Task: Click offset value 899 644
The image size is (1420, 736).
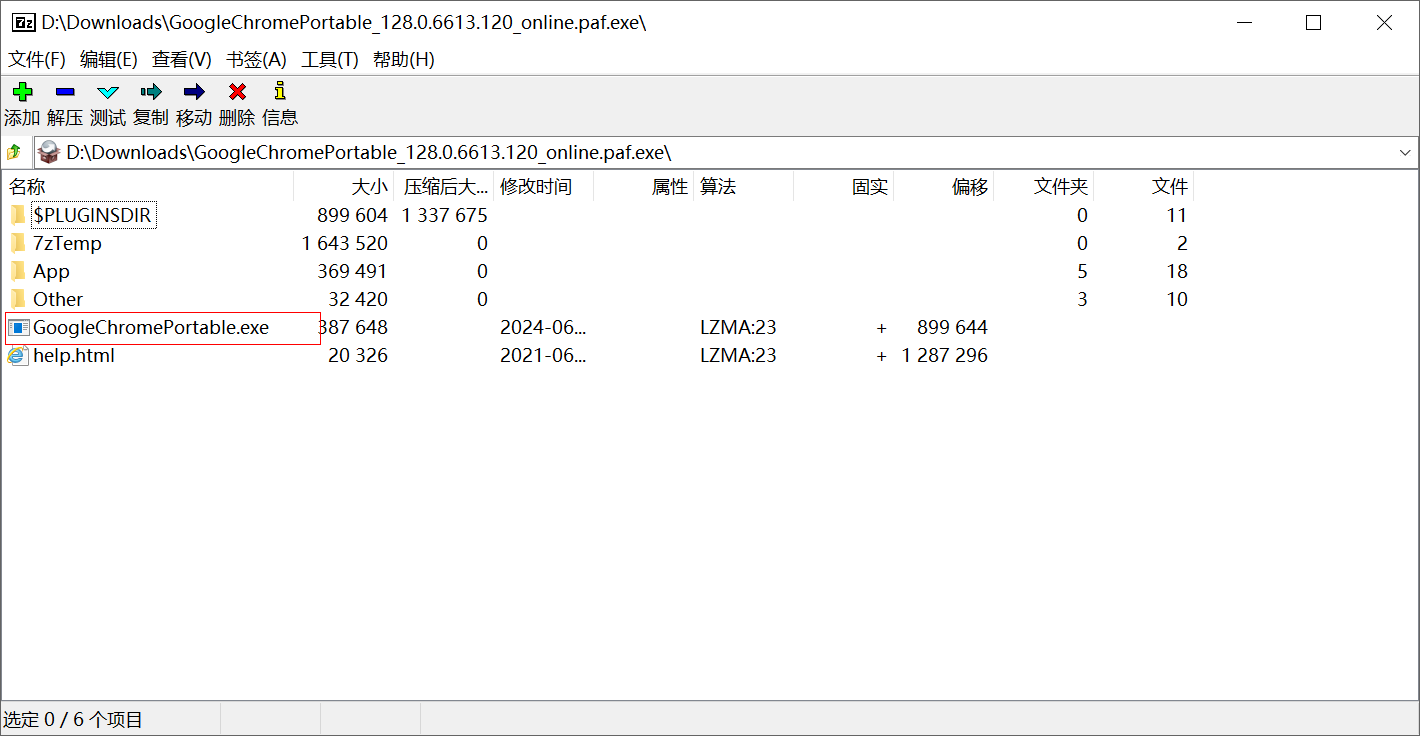Action: click(952, 327)
